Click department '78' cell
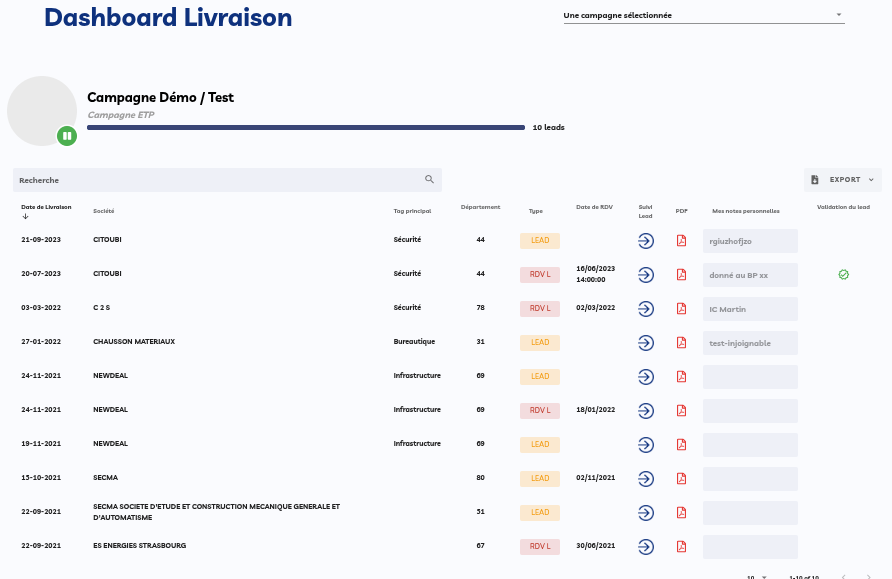Screen dimensions: 892x579 pyautogui.click(x=481, y=308)
